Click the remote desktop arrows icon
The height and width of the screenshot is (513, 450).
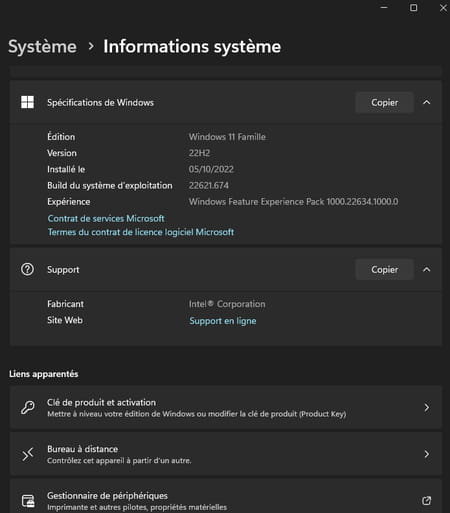pyautogui.click(x=28, y=454)
